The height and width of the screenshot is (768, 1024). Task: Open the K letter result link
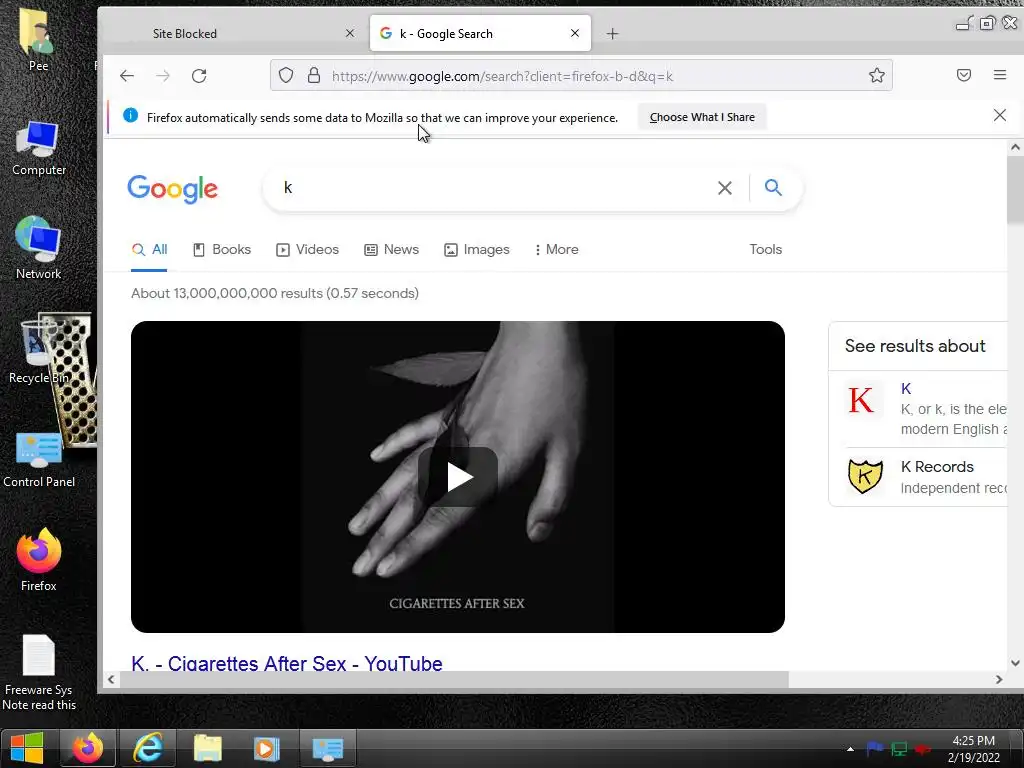click(906, 389)
